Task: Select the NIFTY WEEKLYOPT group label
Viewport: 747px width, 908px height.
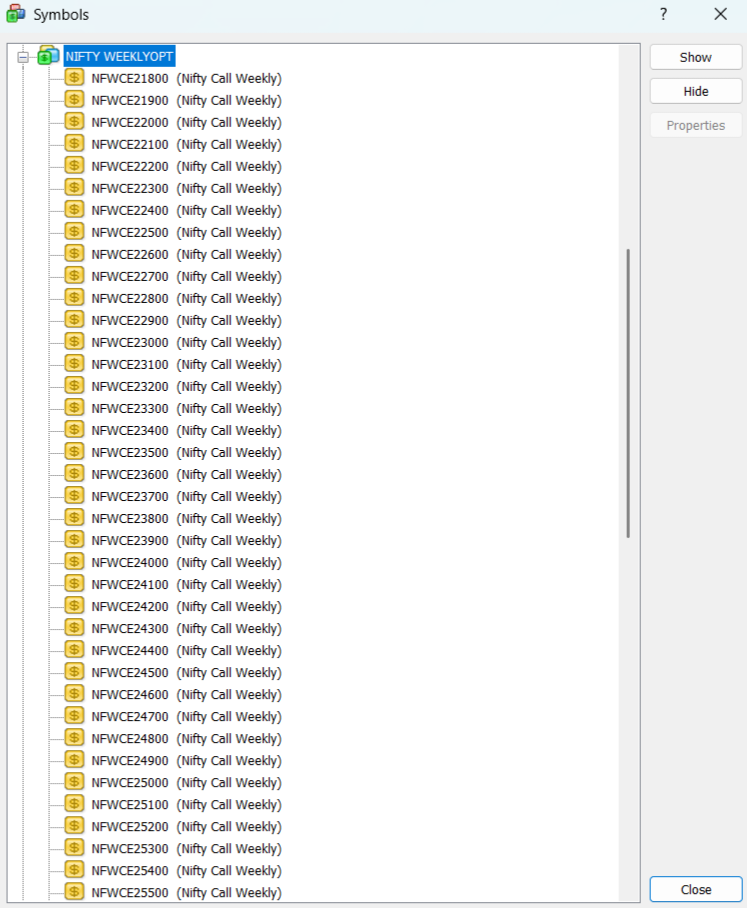Action: pos(119,57)
